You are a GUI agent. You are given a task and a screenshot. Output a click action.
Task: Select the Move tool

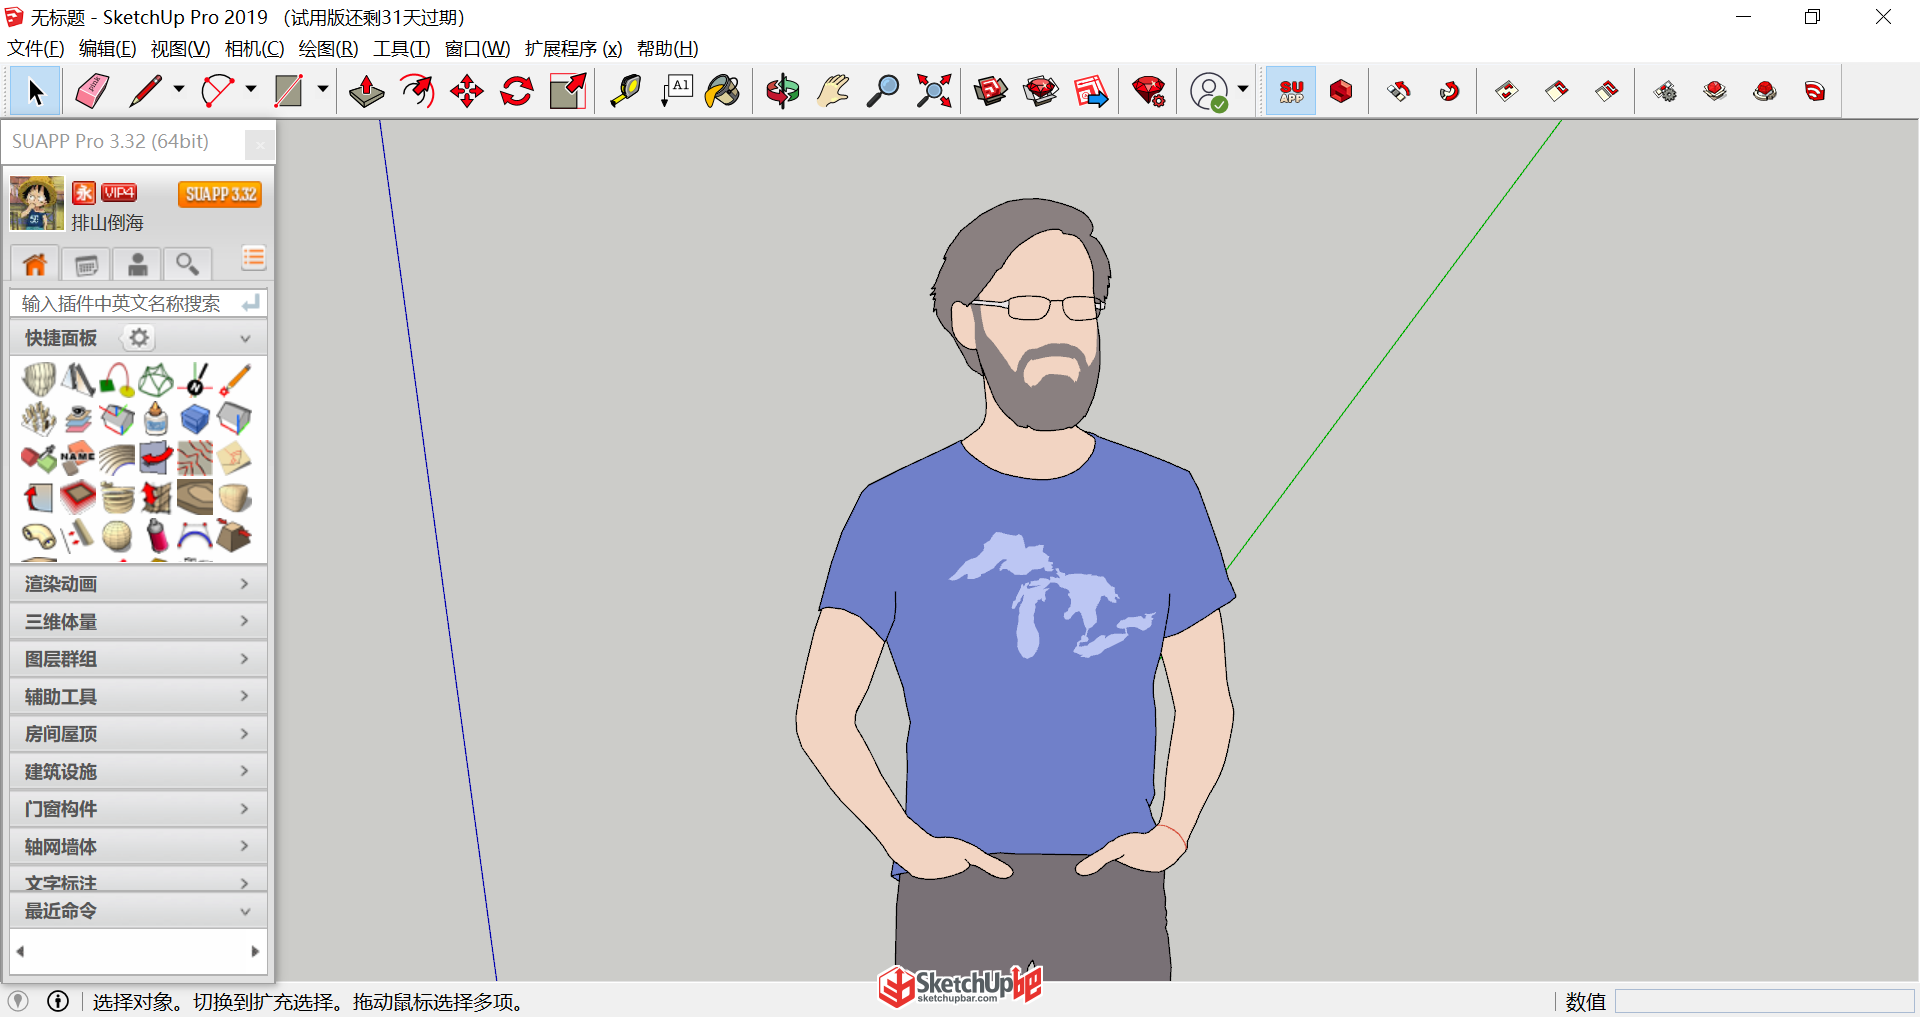(x=467, y=92)
